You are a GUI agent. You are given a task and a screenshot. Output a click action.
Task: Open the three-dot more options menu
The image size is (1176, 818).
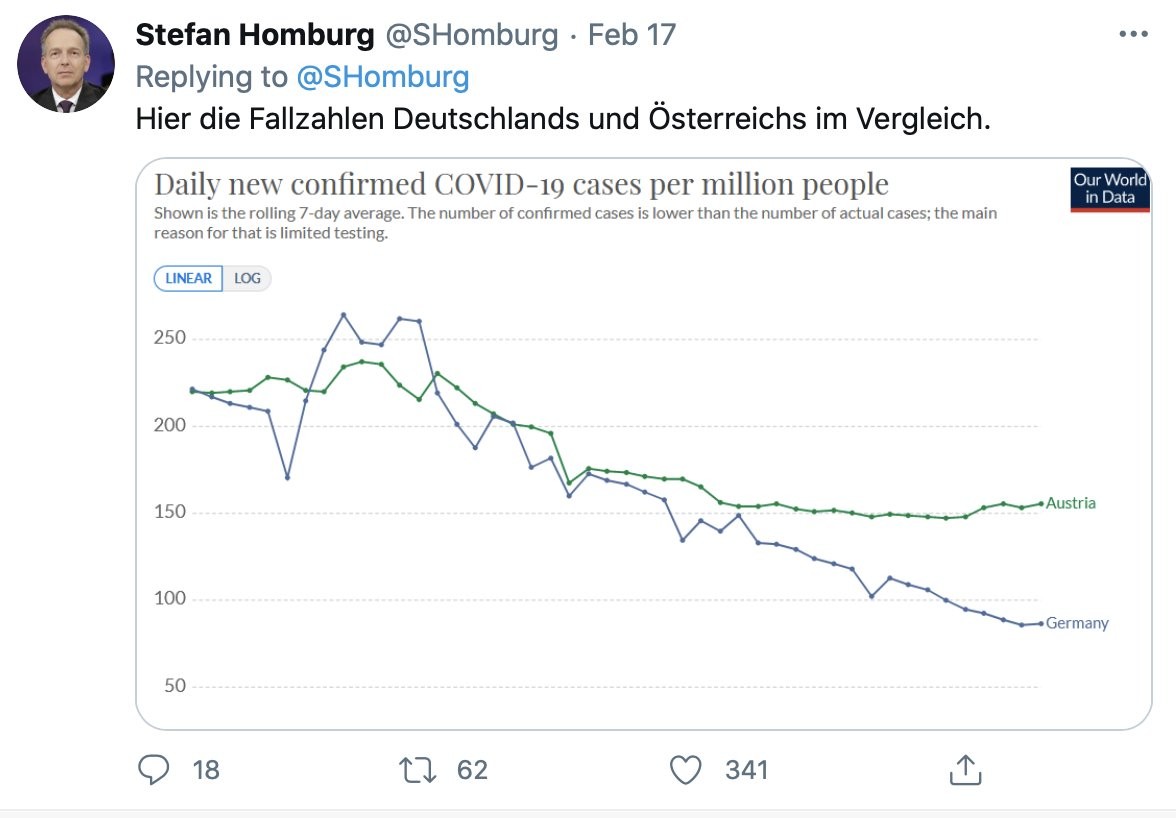point(1133,34)
